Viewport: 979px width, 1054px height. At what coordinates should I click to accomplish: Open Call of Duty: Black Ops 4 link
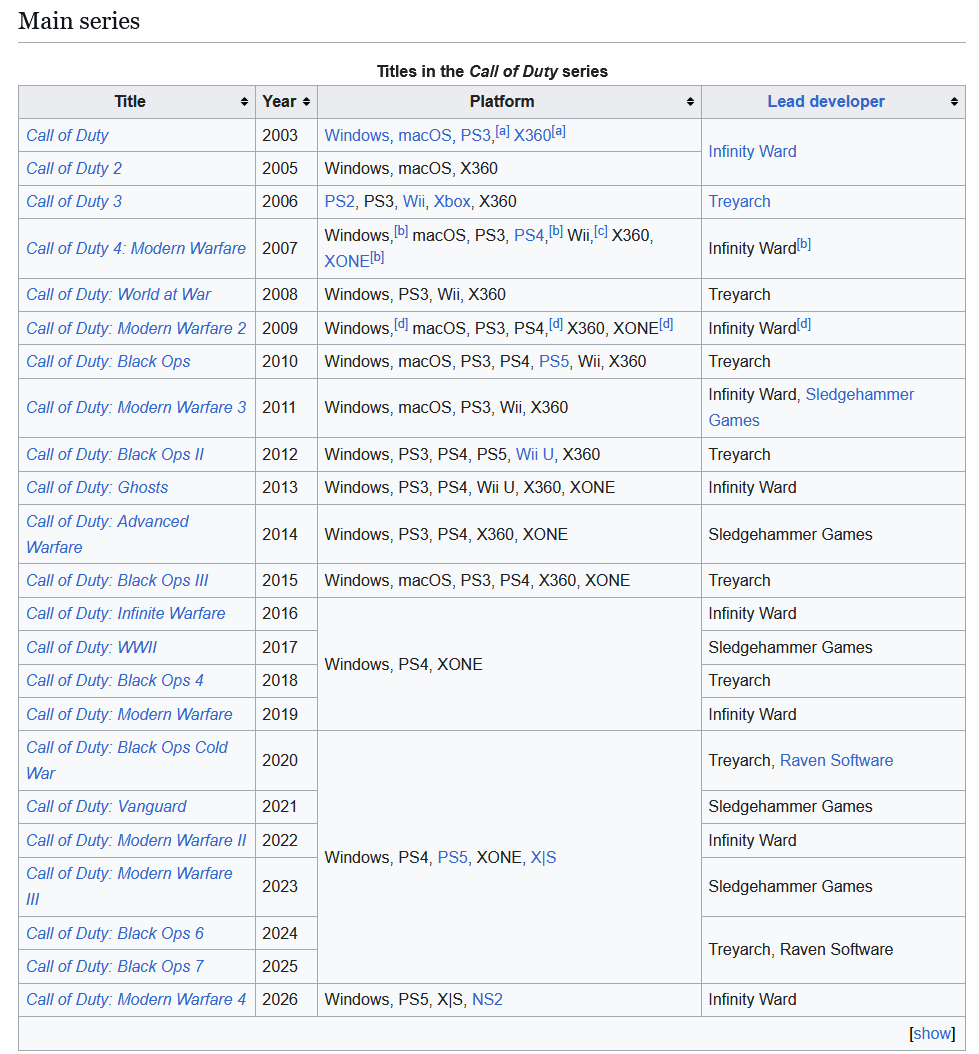point(115,680)
